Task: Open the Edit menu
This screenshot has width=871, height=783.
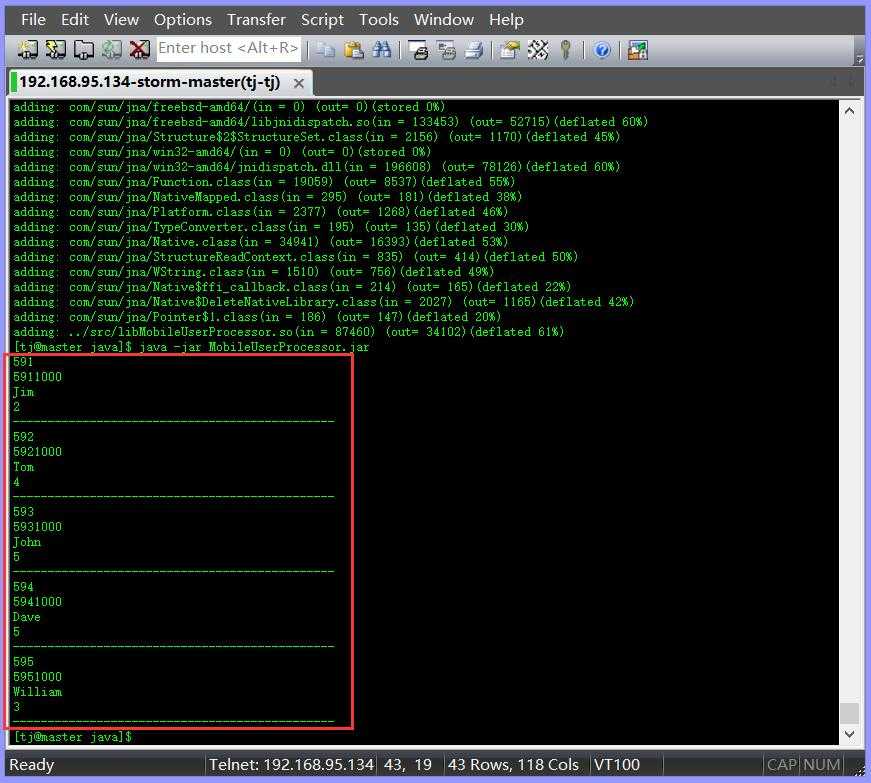Action: pyautogui.click(x=74, y=19)
